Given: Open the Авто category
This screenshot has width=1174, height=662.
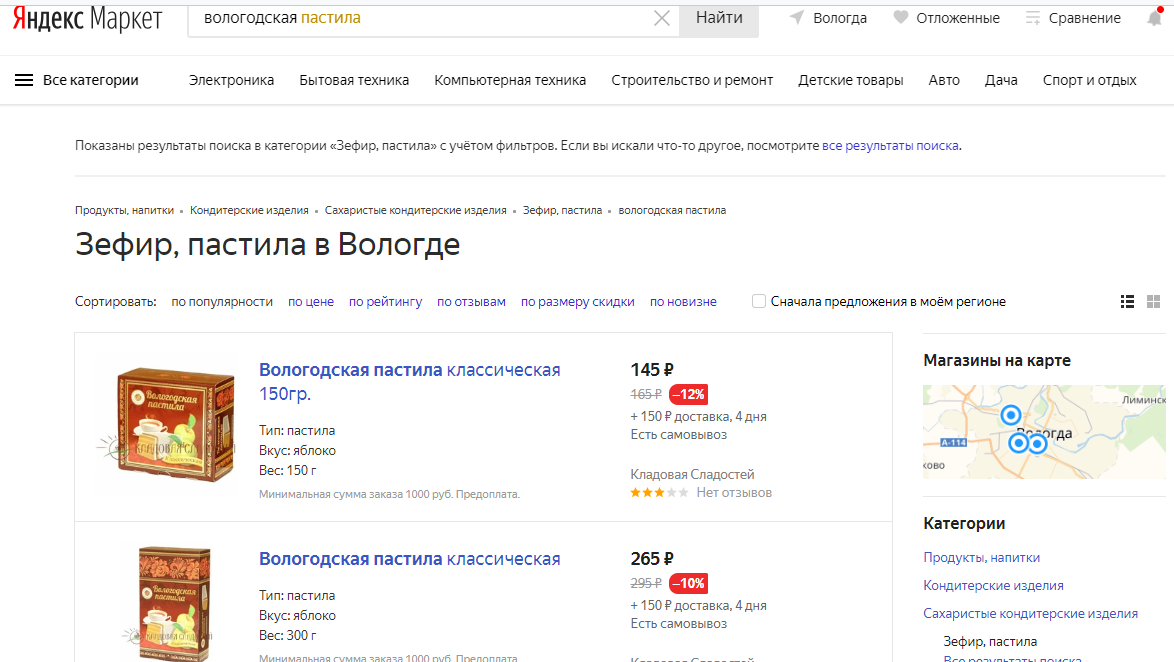Looking at the screenshot, I should click(x=944, y=80).
